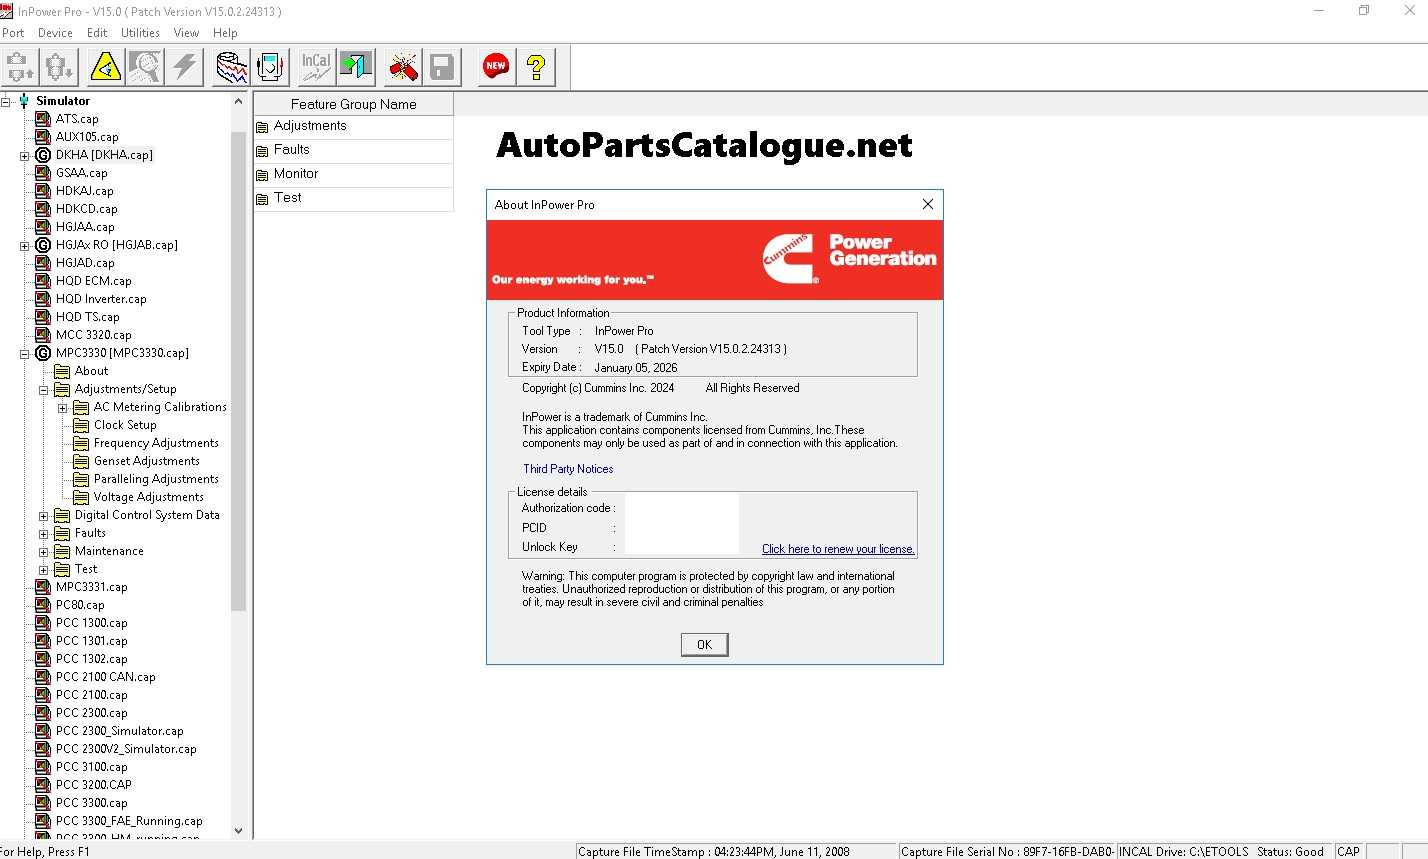Click the green arrow door icon
The image size is (1428, 859).
click(355, 67)
